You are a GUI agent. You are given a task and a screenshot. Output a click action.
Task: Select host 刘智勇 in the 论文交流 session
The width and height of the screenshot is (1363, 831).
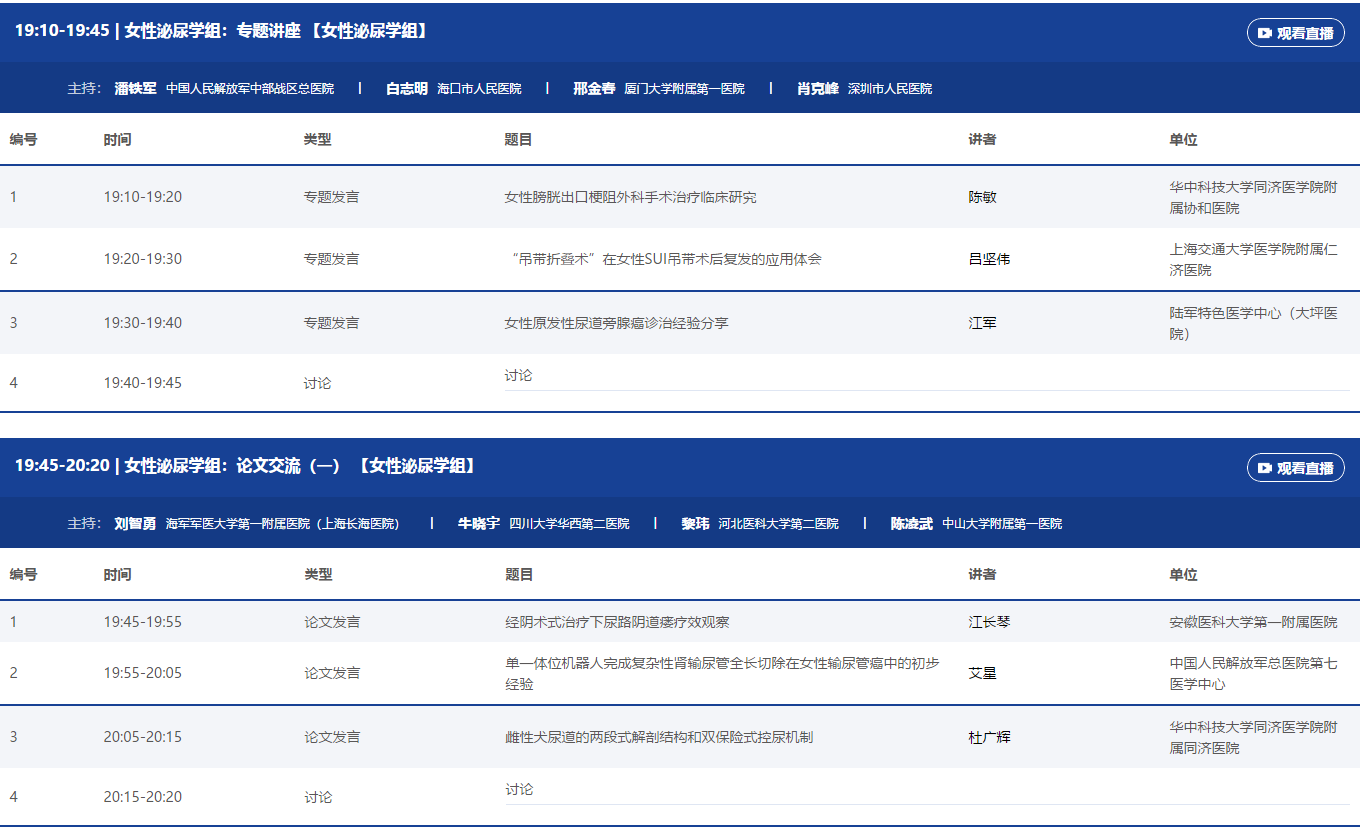(x=135, y=524)
